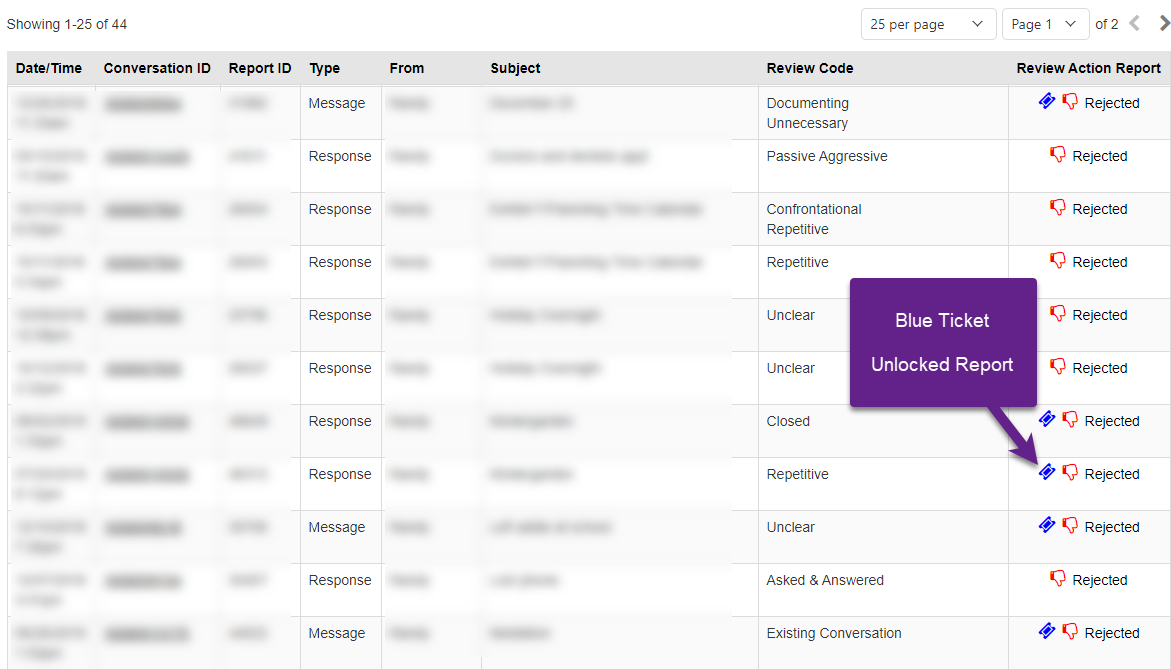Click the previous page arrow
1171x669 pixels.
pyautogui.click(x=1136, y=24)
